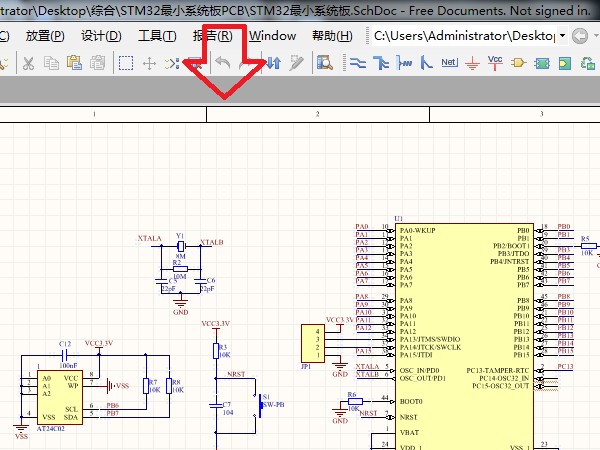Select the Place Signal Harness tool
The width and height of the screenshot is (600, 450).
[x=404, y=63]
